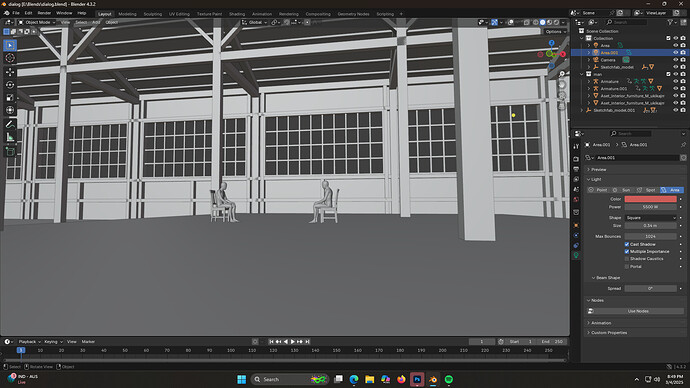
Task: Open the Scene properties tab
Action: pos(576,189)
